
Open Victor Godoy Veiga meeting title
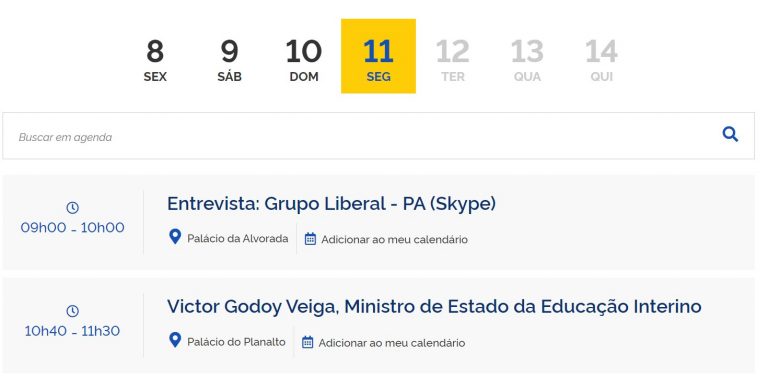pos(434,307)
